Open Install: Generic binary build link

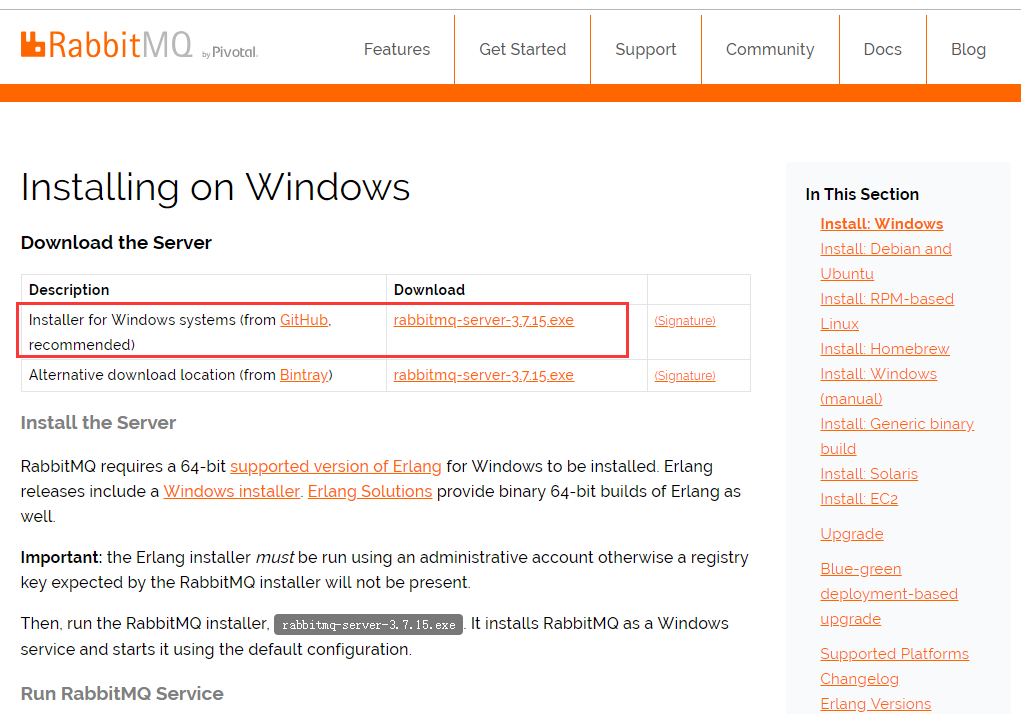[897, 437]
